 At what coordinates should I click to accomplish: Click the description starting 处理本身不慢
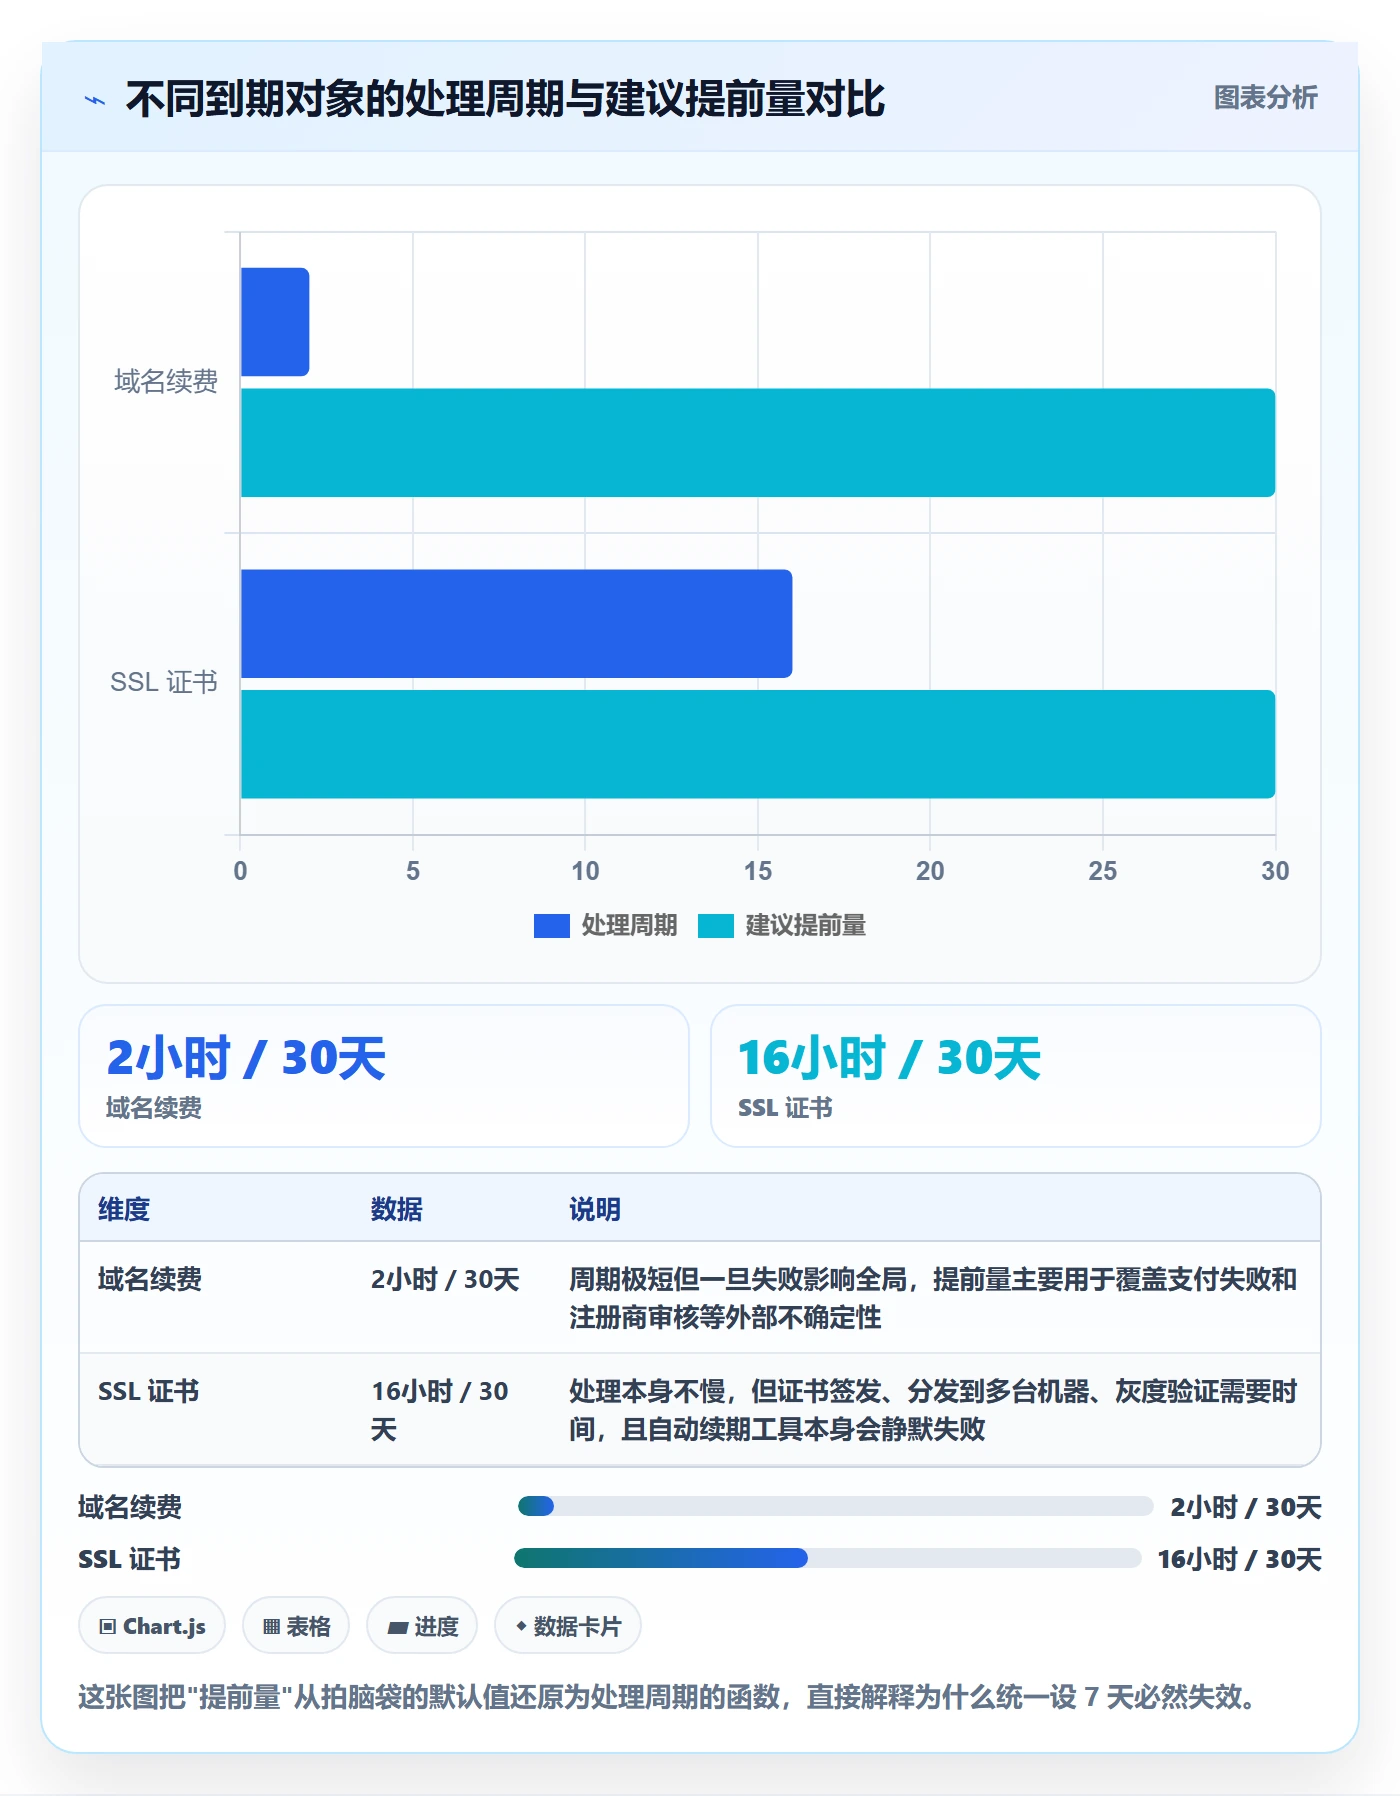point(932,1410)
